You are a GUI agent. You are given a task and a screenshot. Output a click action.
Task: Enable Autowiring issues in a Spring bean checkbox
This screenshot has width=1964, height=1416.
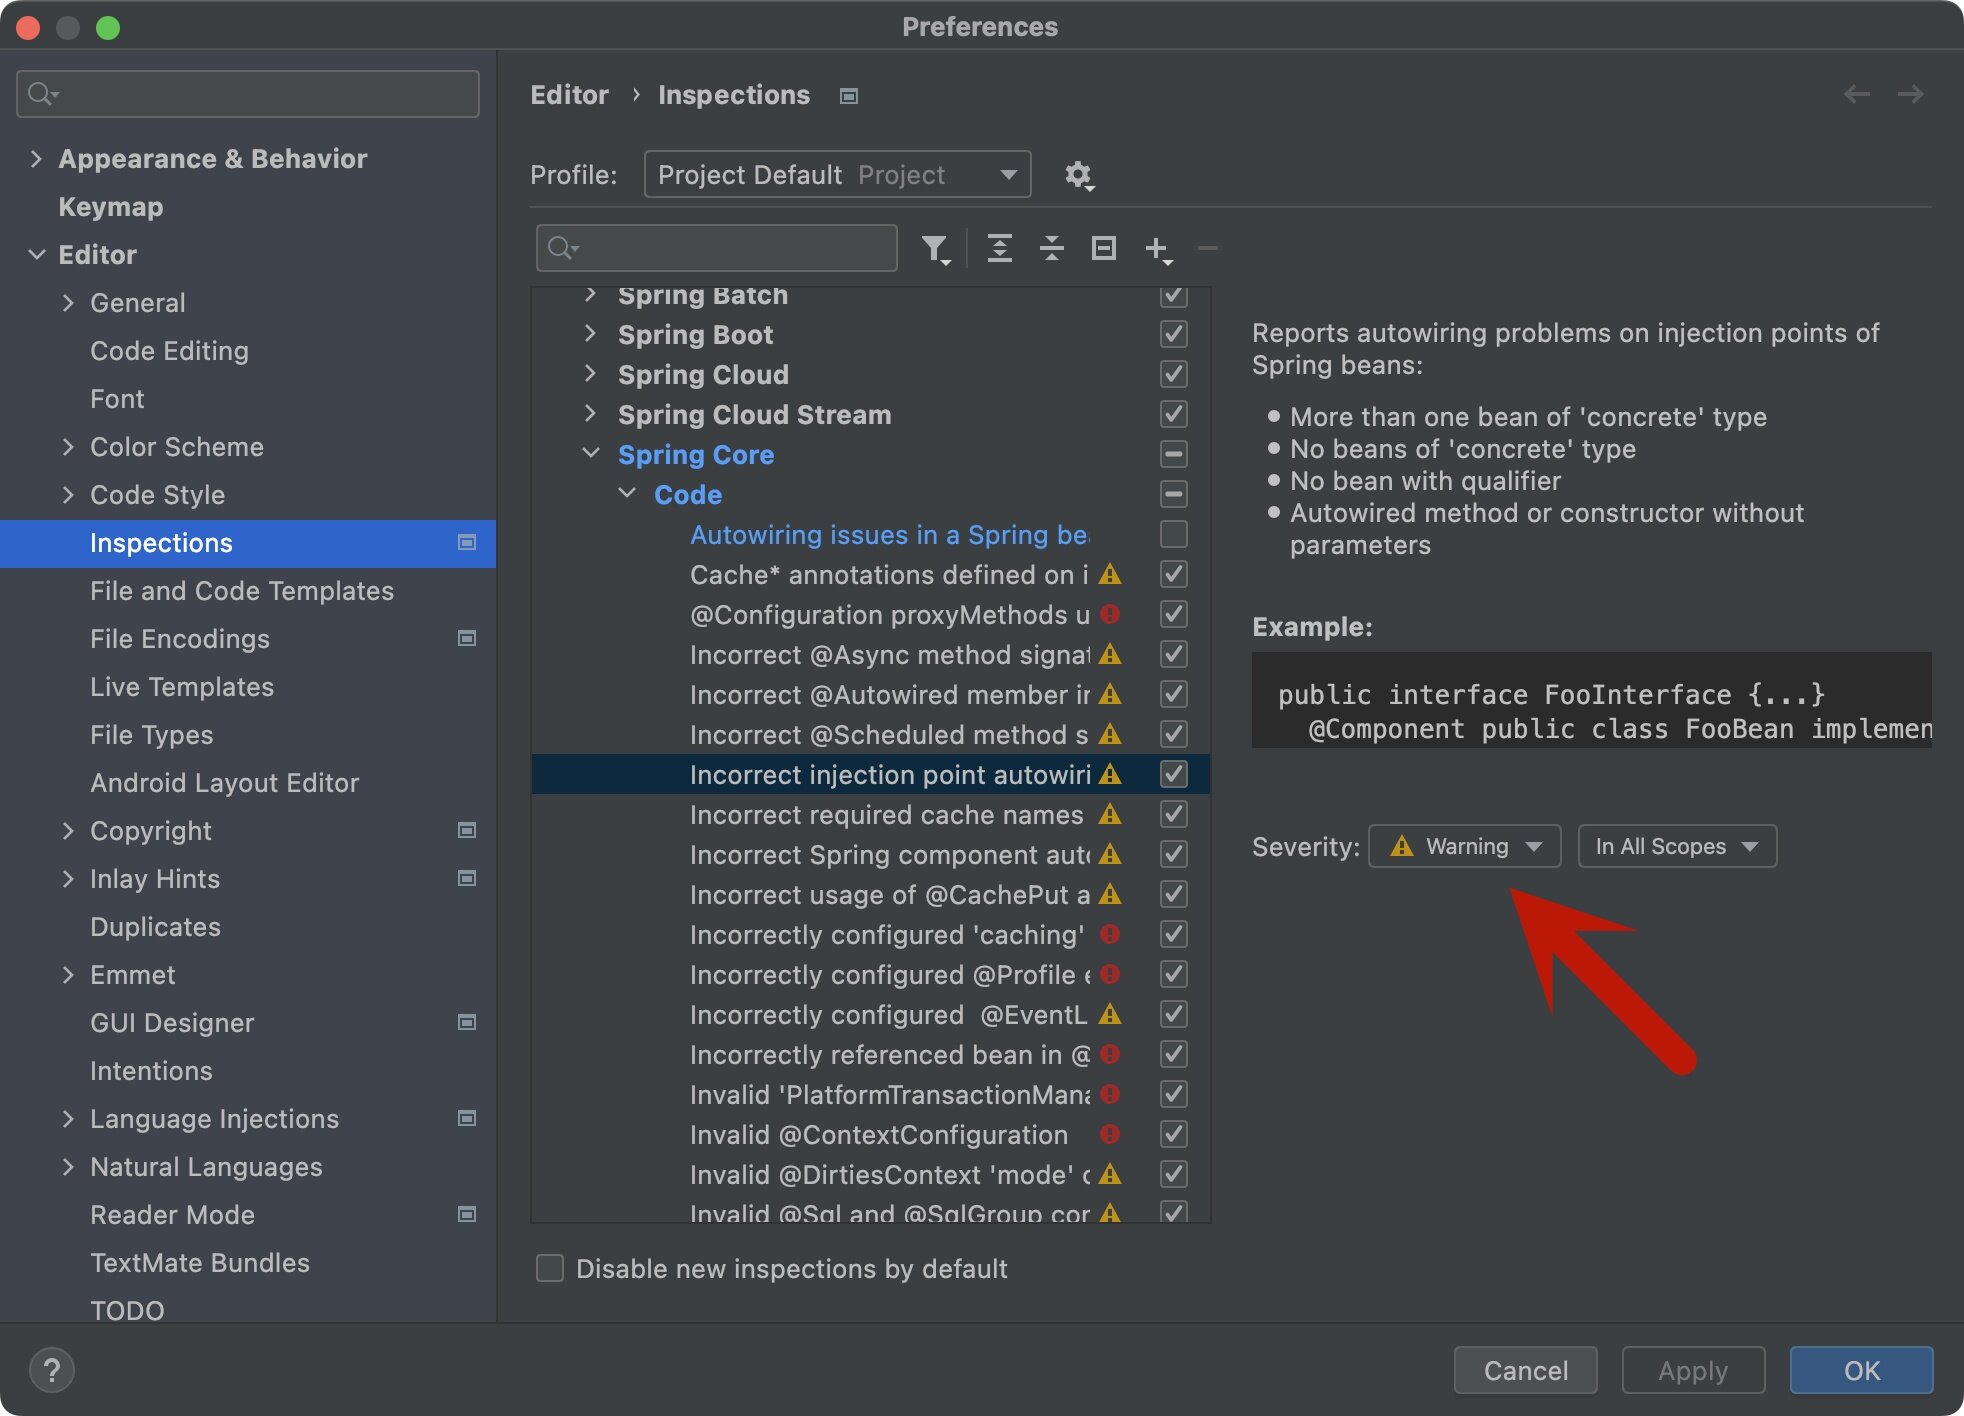click(x=1173, y=534)
